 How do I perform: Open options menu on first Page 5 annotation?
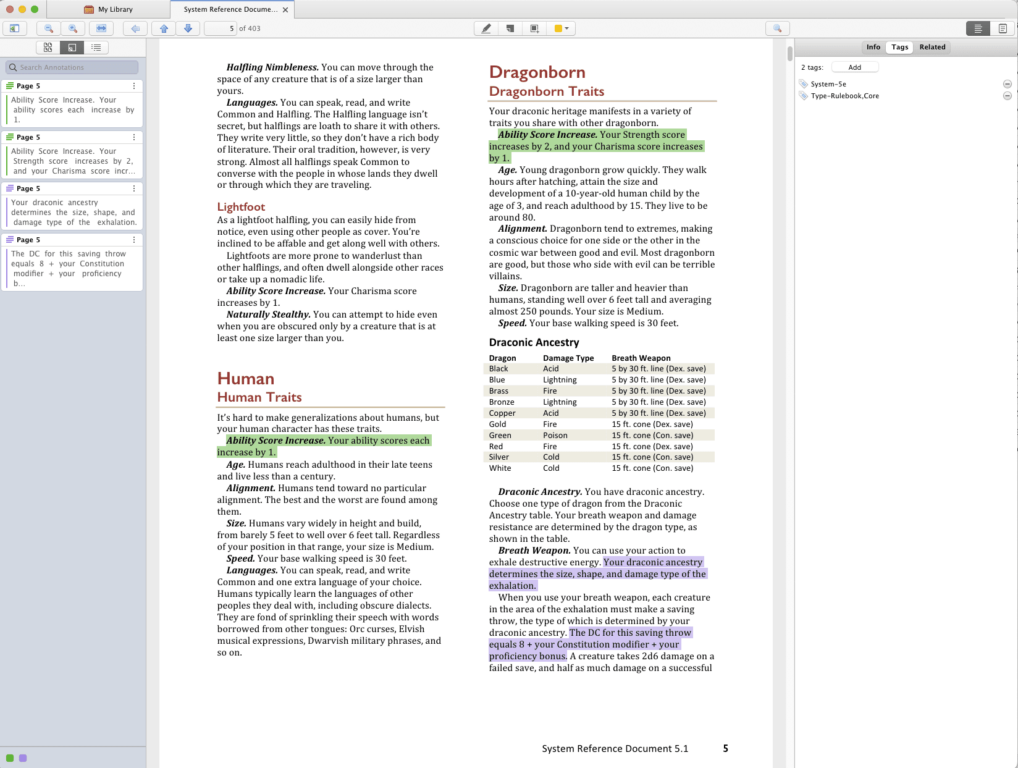click(x=134, y=84)
